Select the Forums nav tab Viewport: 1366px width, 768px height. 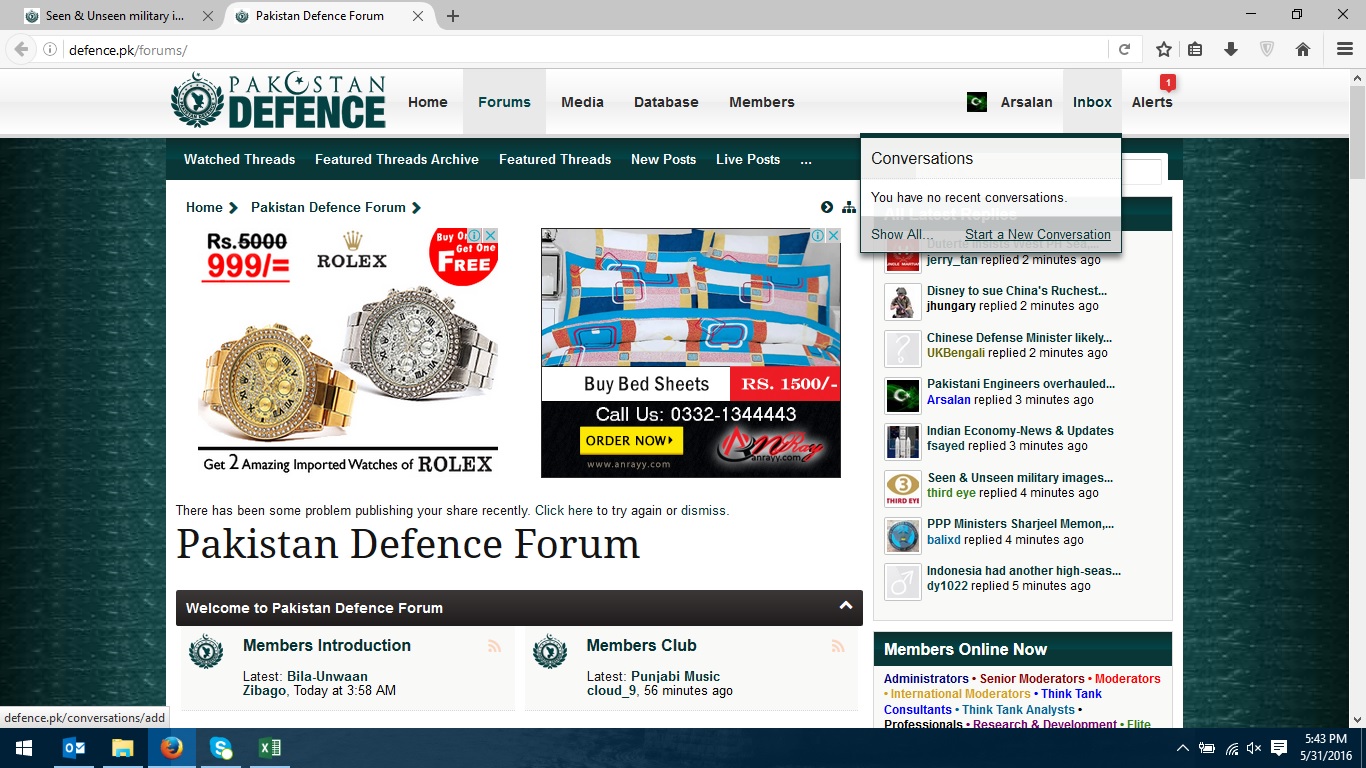[504, 102]
